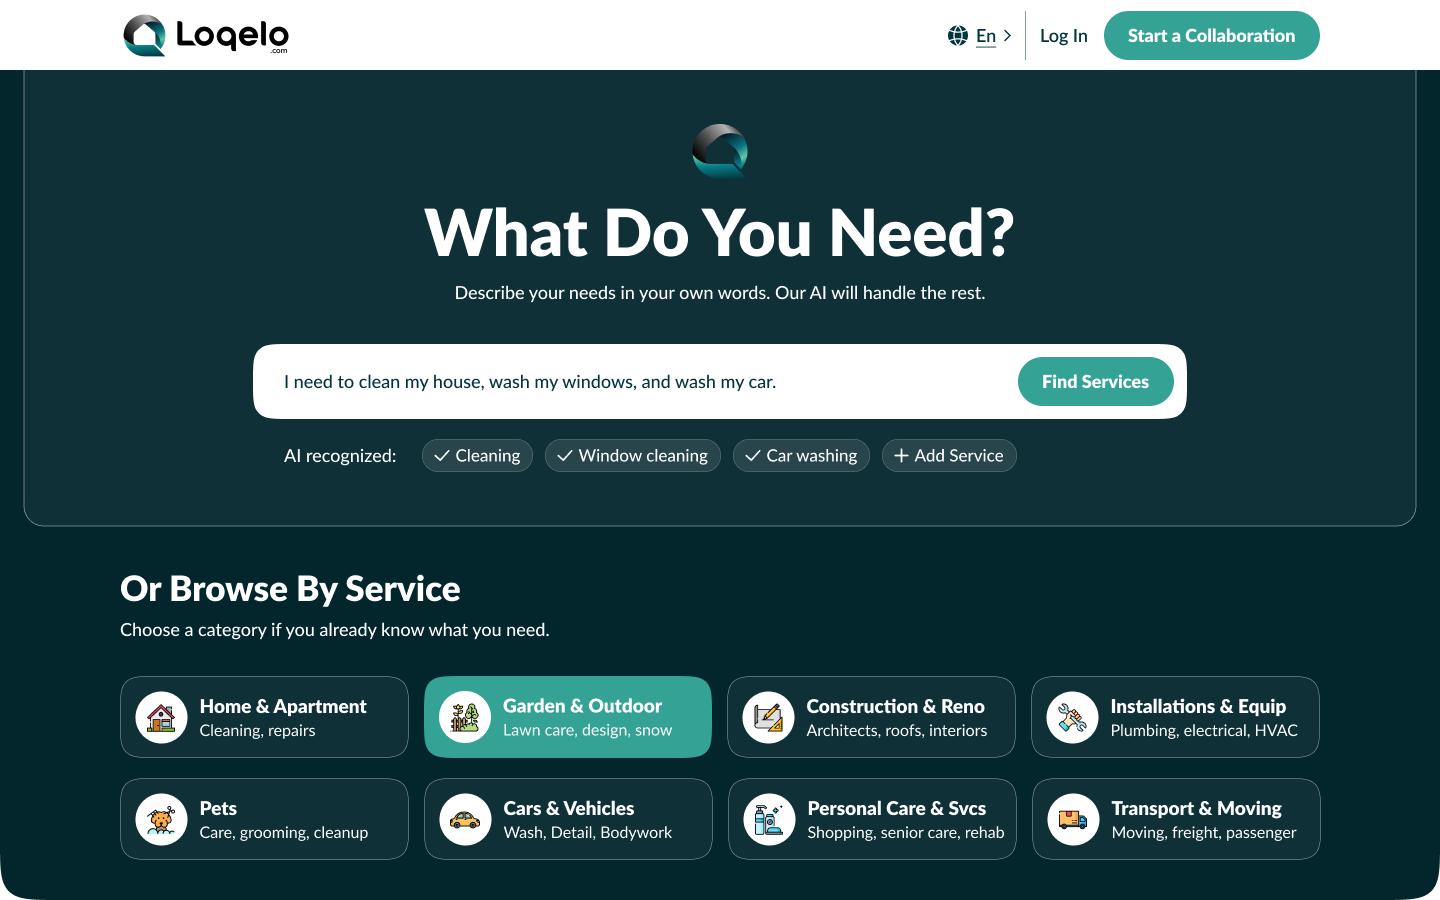Select the Cars & Vehicles car icon
This screenshot has width=1440, height=900.
click(x=465, y=820)
